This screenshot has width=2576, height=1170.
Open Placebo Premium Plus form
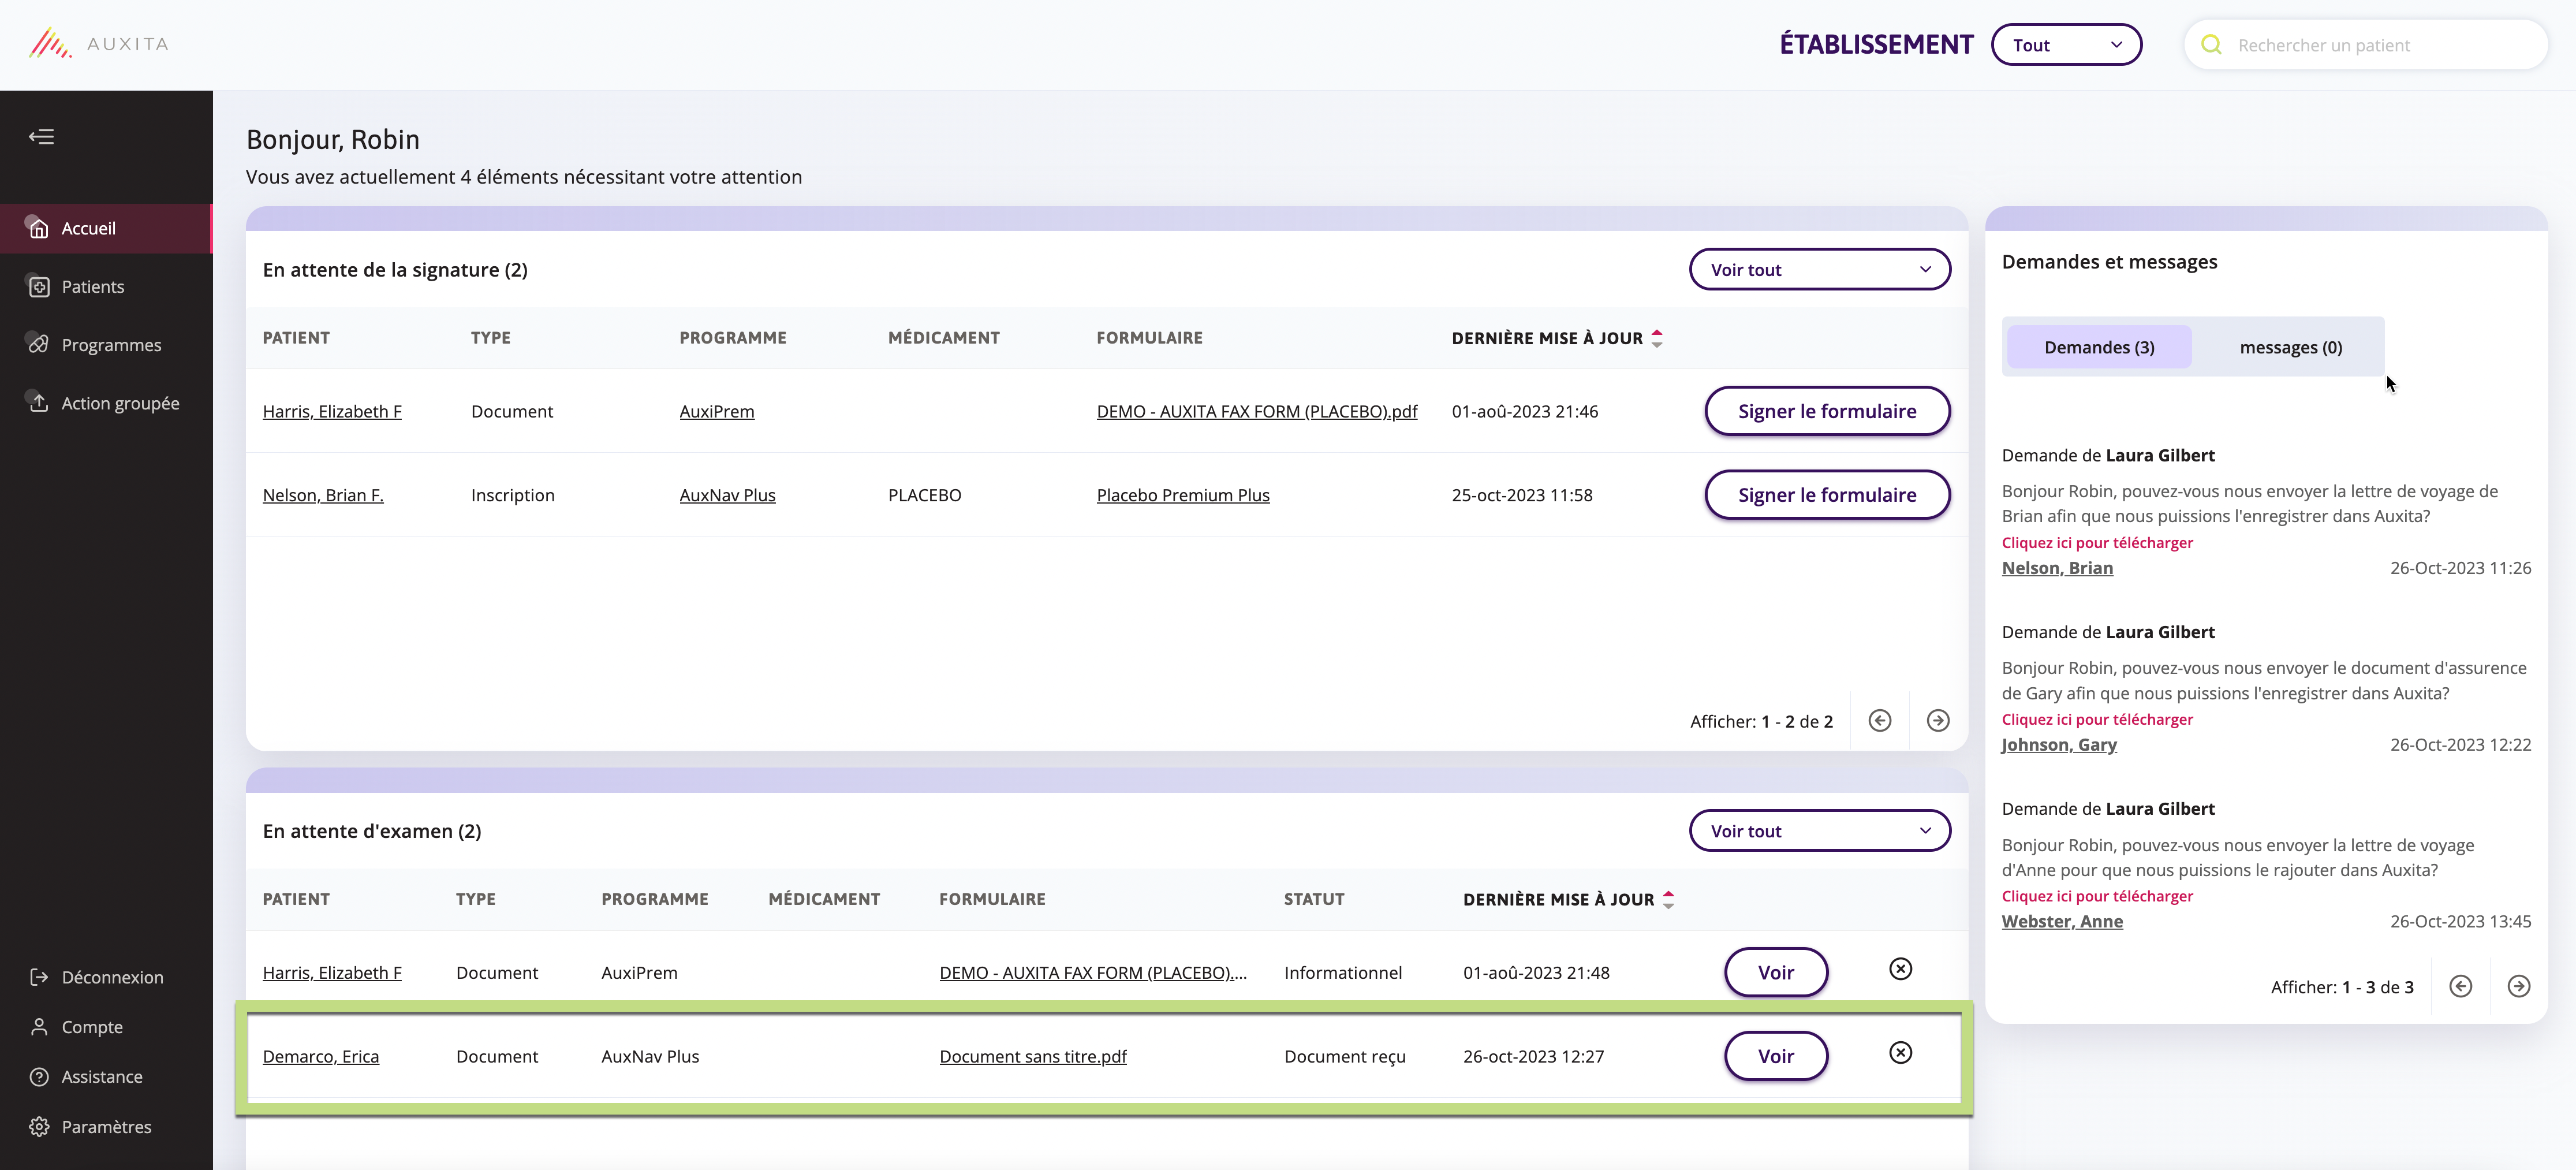1183,495
